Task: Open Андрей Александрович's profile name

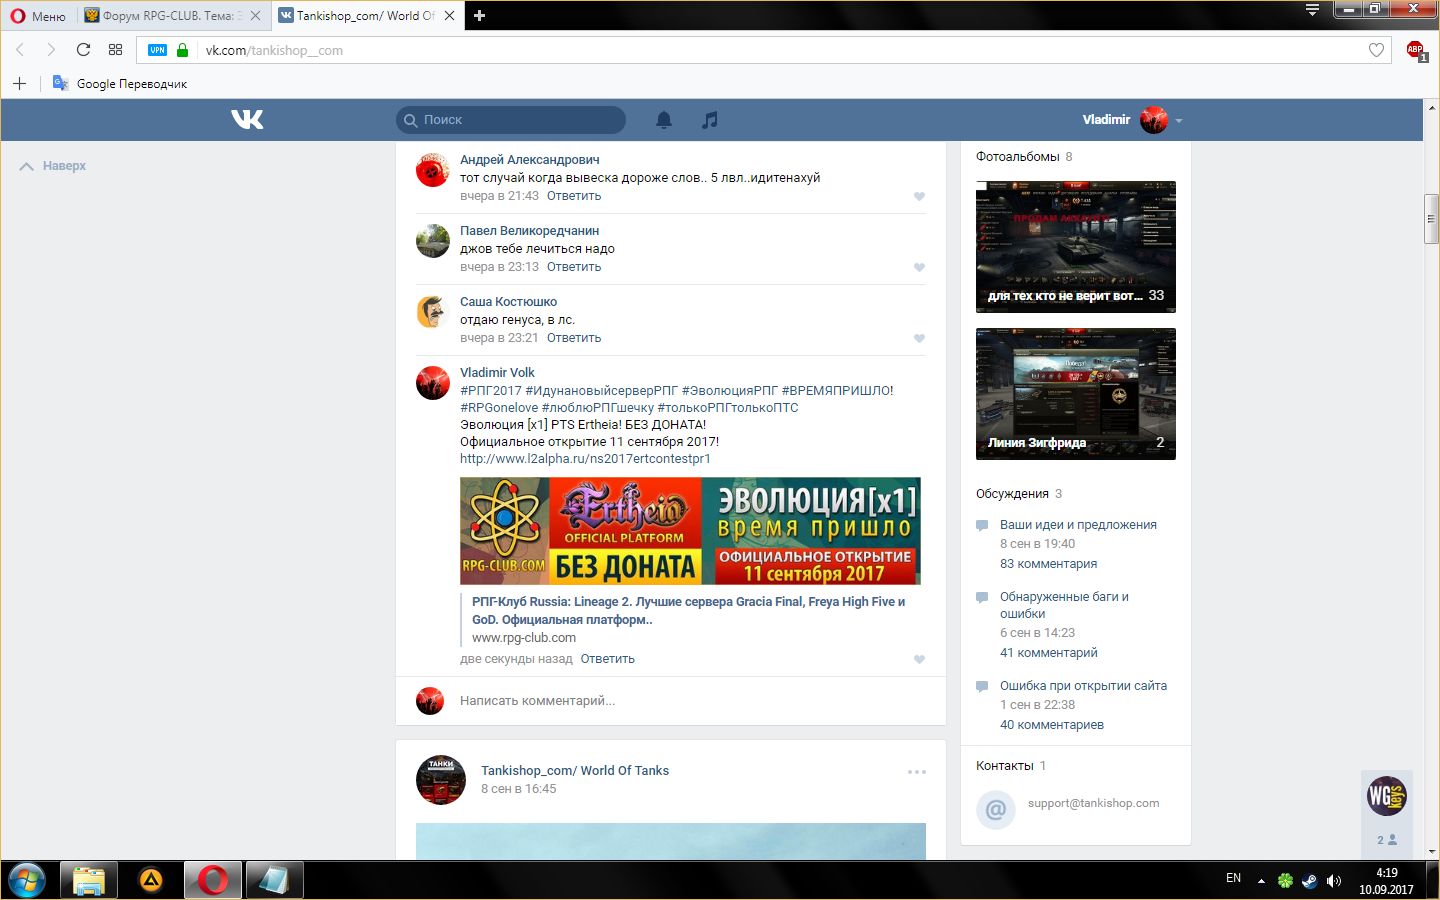Action: click(x=530, y=160)
